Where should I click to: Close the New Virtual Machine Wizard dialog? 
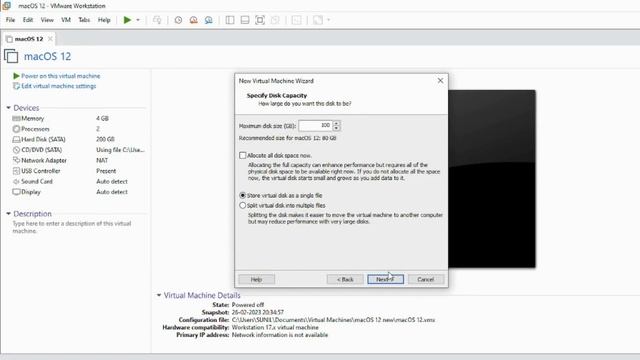(440, 81)
